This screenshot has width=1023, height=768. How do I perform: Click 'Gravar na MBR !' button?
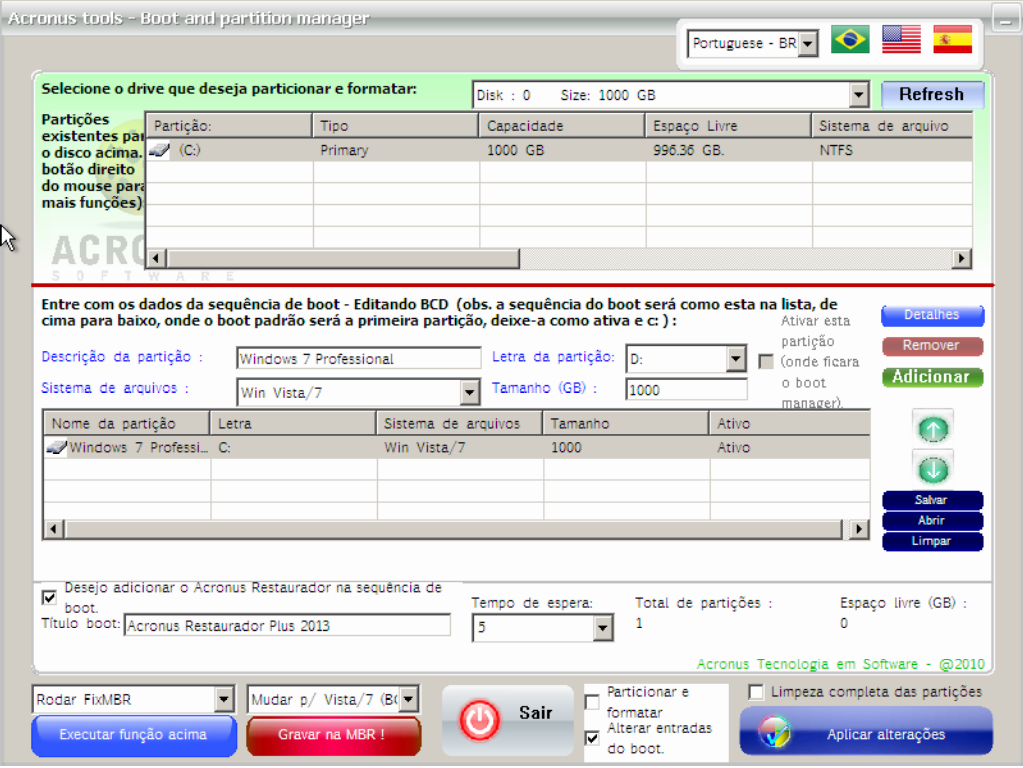coord(333,735)
